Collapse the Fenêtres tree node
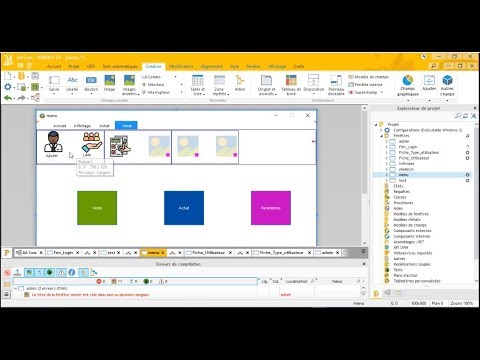The image size is (480, 360). 381,136
